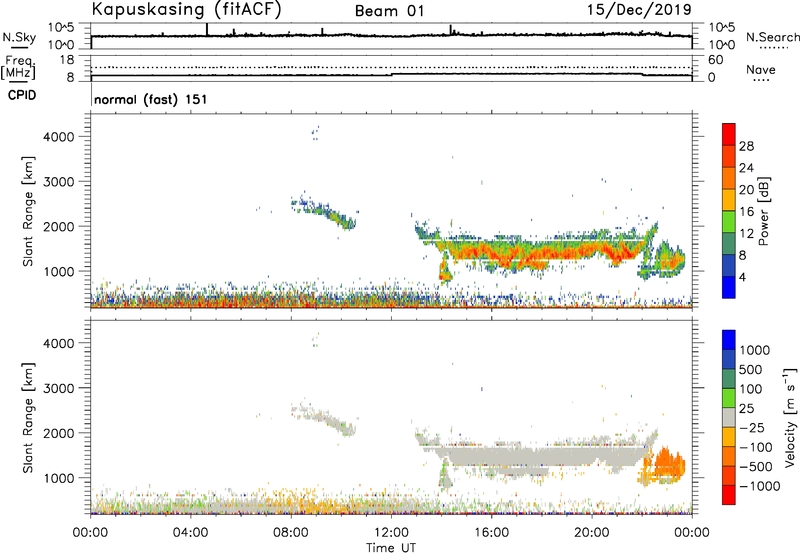Click the 'N.Search' legend label
This screenshot has height=554, width=800.
coord(772,37)
